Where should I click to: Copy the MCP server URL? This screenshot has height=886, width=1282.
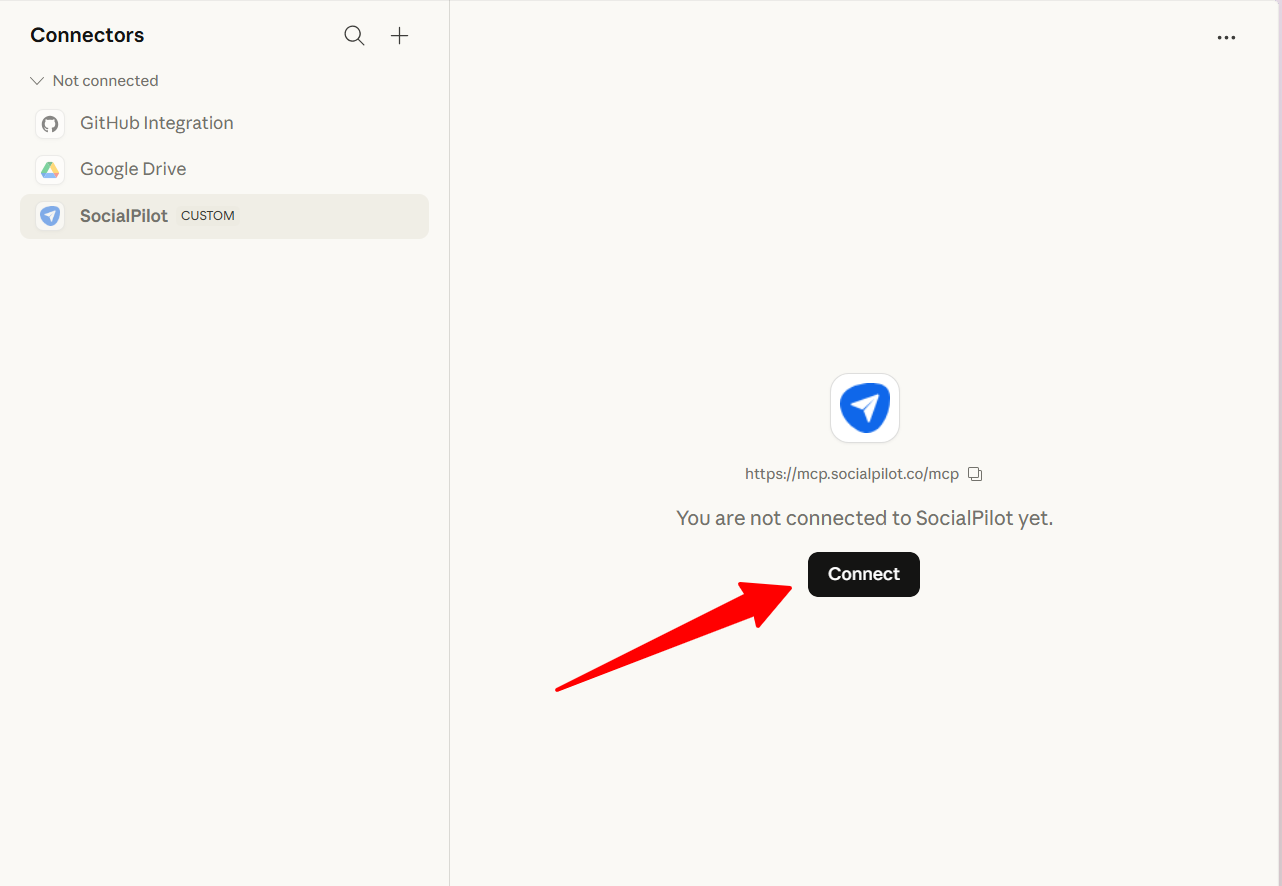point(976,474)
